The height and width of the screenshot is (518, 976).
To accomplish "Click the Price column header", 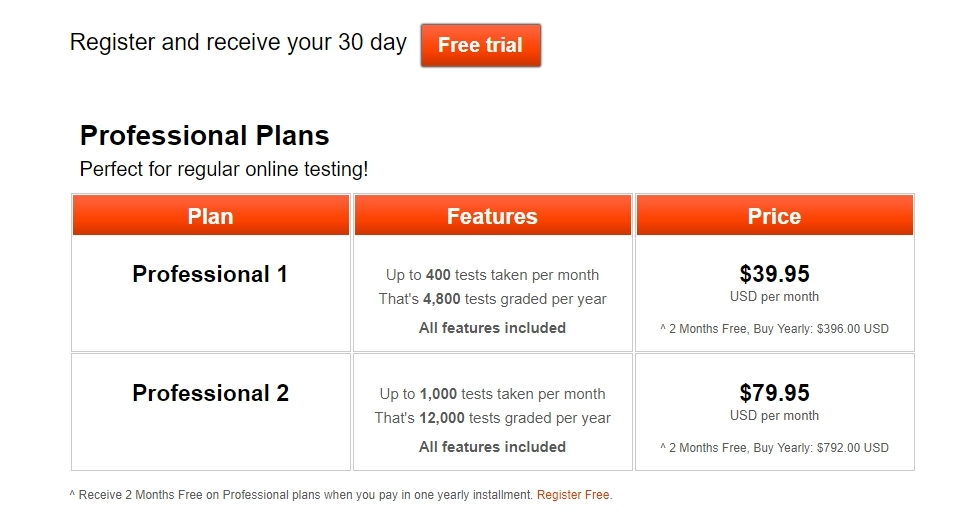I will tap(774, 216).
